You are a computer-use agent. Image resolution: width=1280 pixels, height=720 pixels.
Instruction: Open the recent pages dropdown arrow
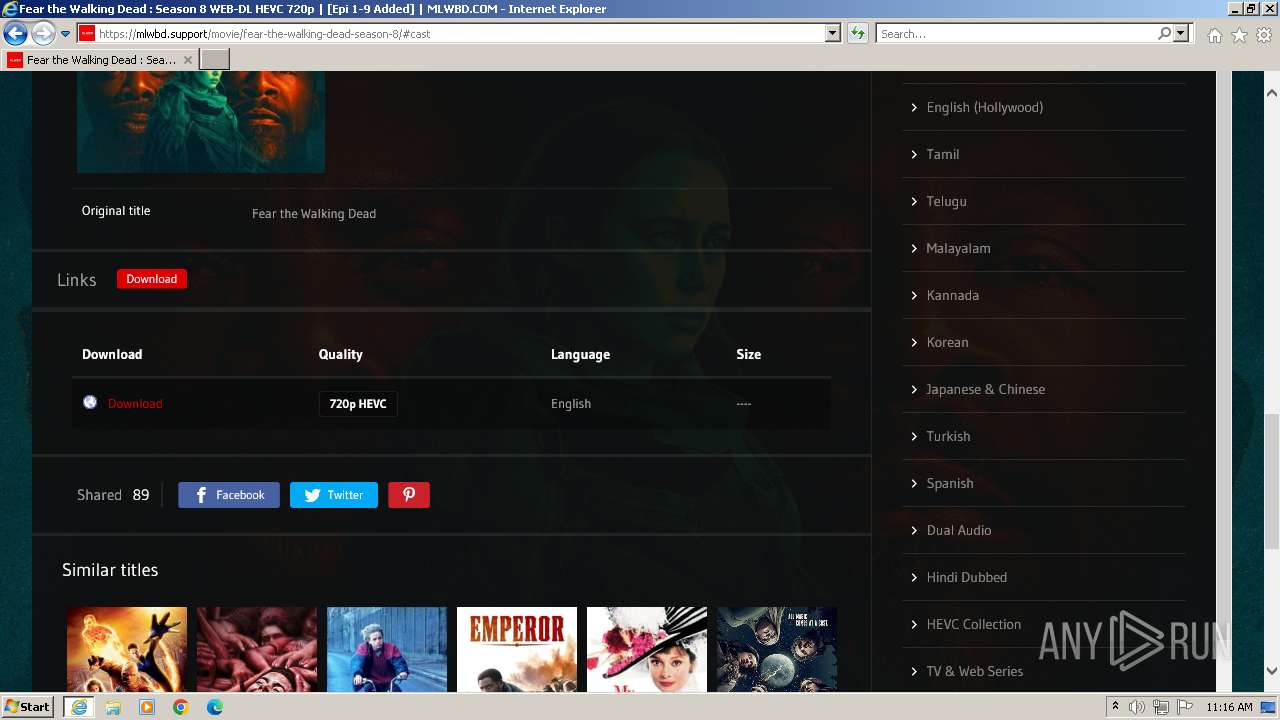click(65, 34)
